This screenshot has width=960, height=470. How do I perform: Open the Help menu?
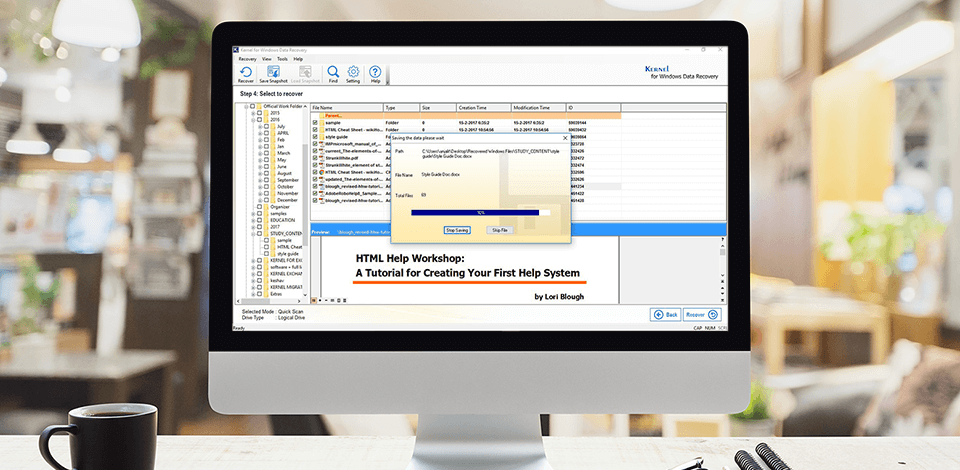(298, 59)
